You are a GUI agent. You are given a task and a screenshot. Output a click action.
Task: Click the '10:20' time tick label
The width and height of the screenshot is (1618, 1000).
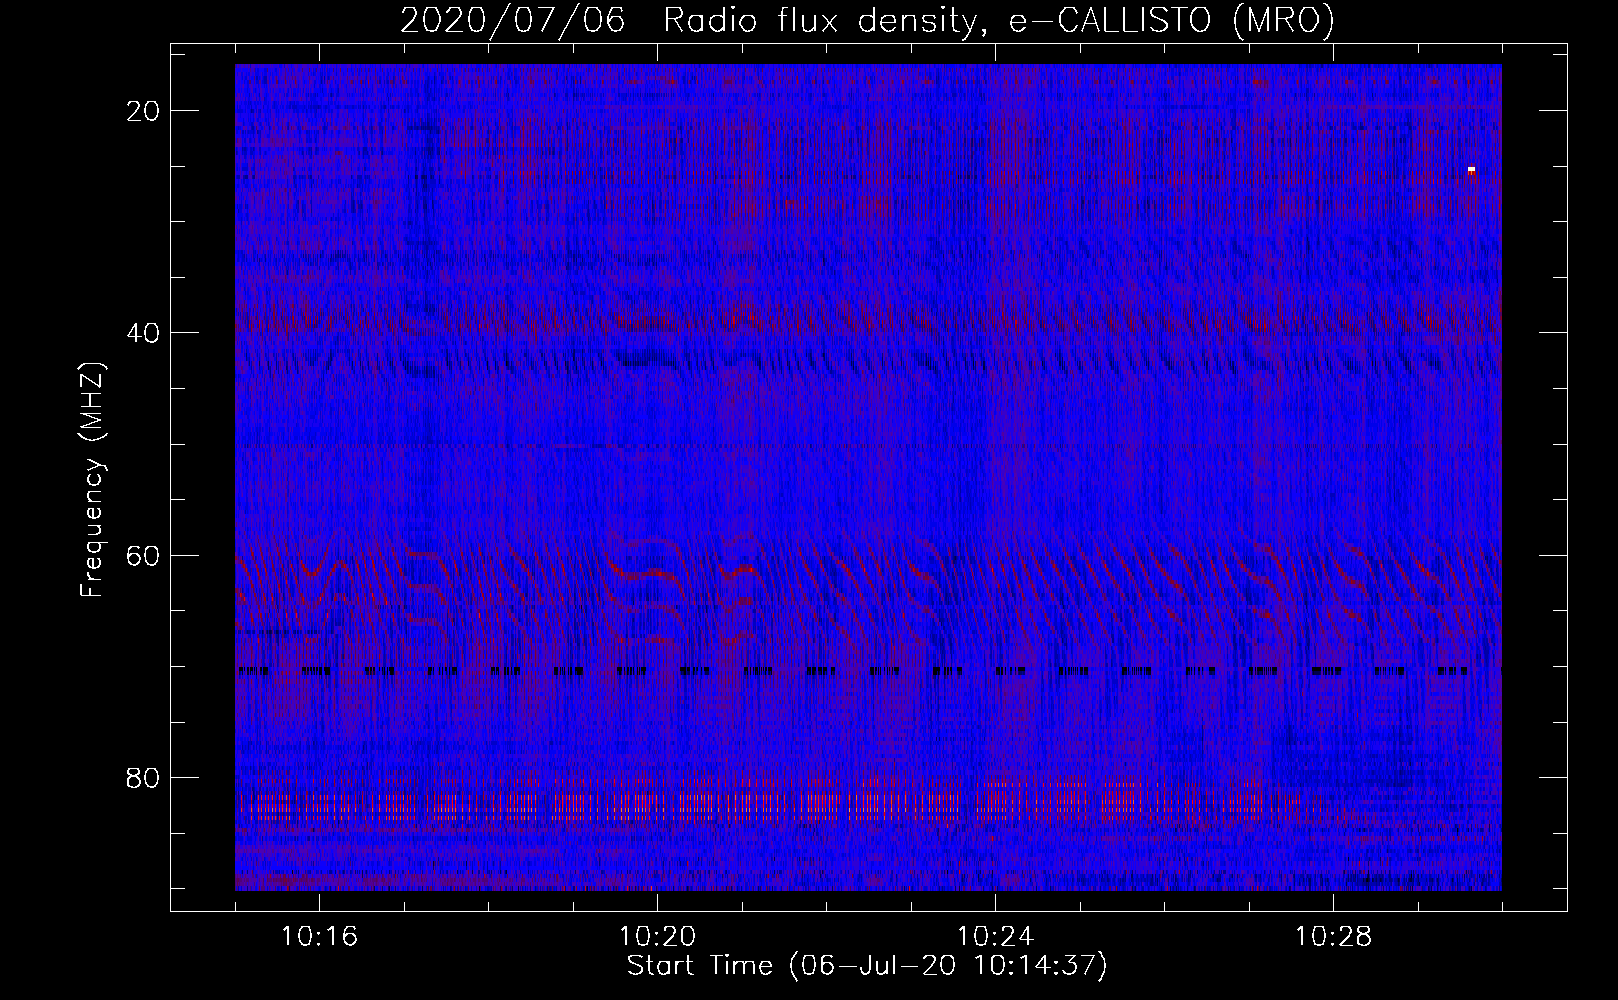tap(658, 937)
